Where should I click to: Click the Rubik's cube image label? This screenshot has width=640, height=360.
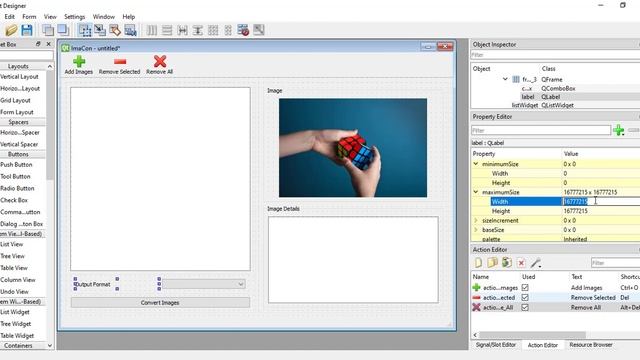coord(353,148)
